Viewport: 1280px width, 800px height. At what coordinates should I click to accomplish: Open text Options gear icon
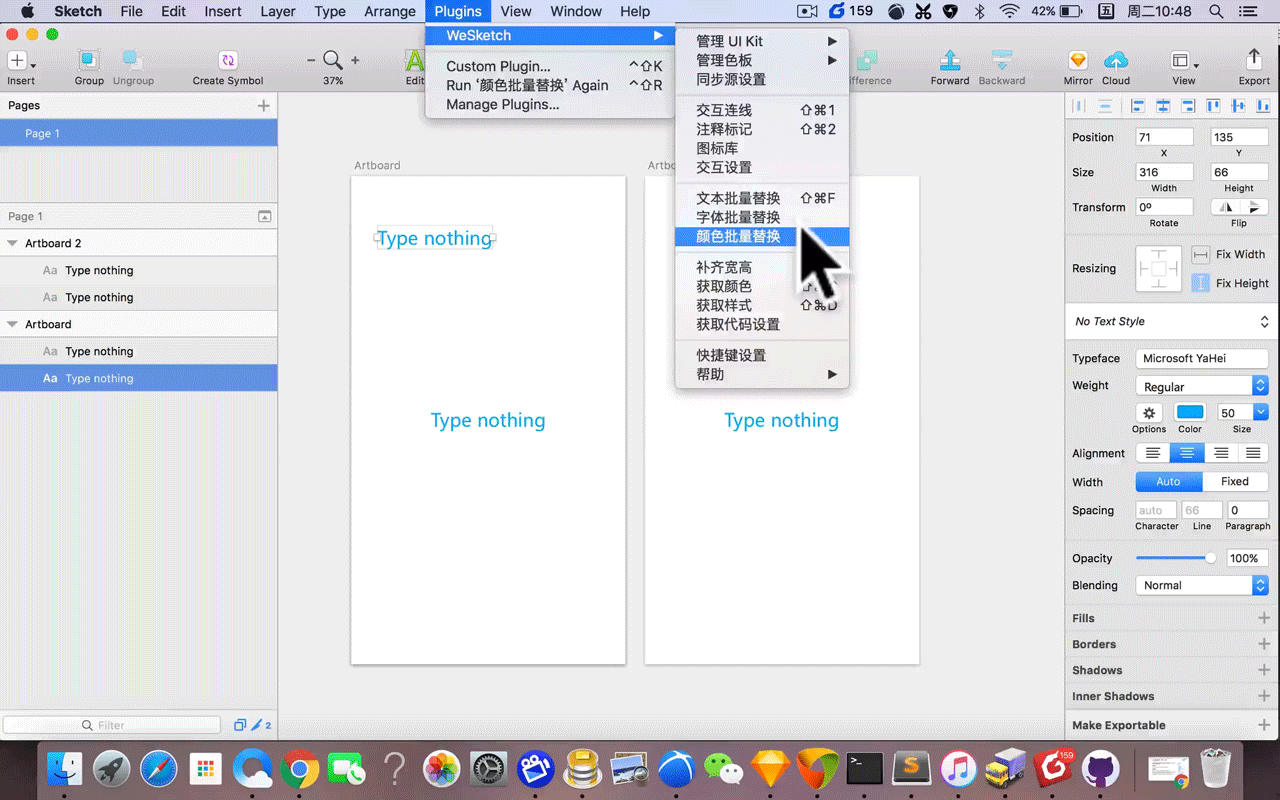[x=1149, y=412]
